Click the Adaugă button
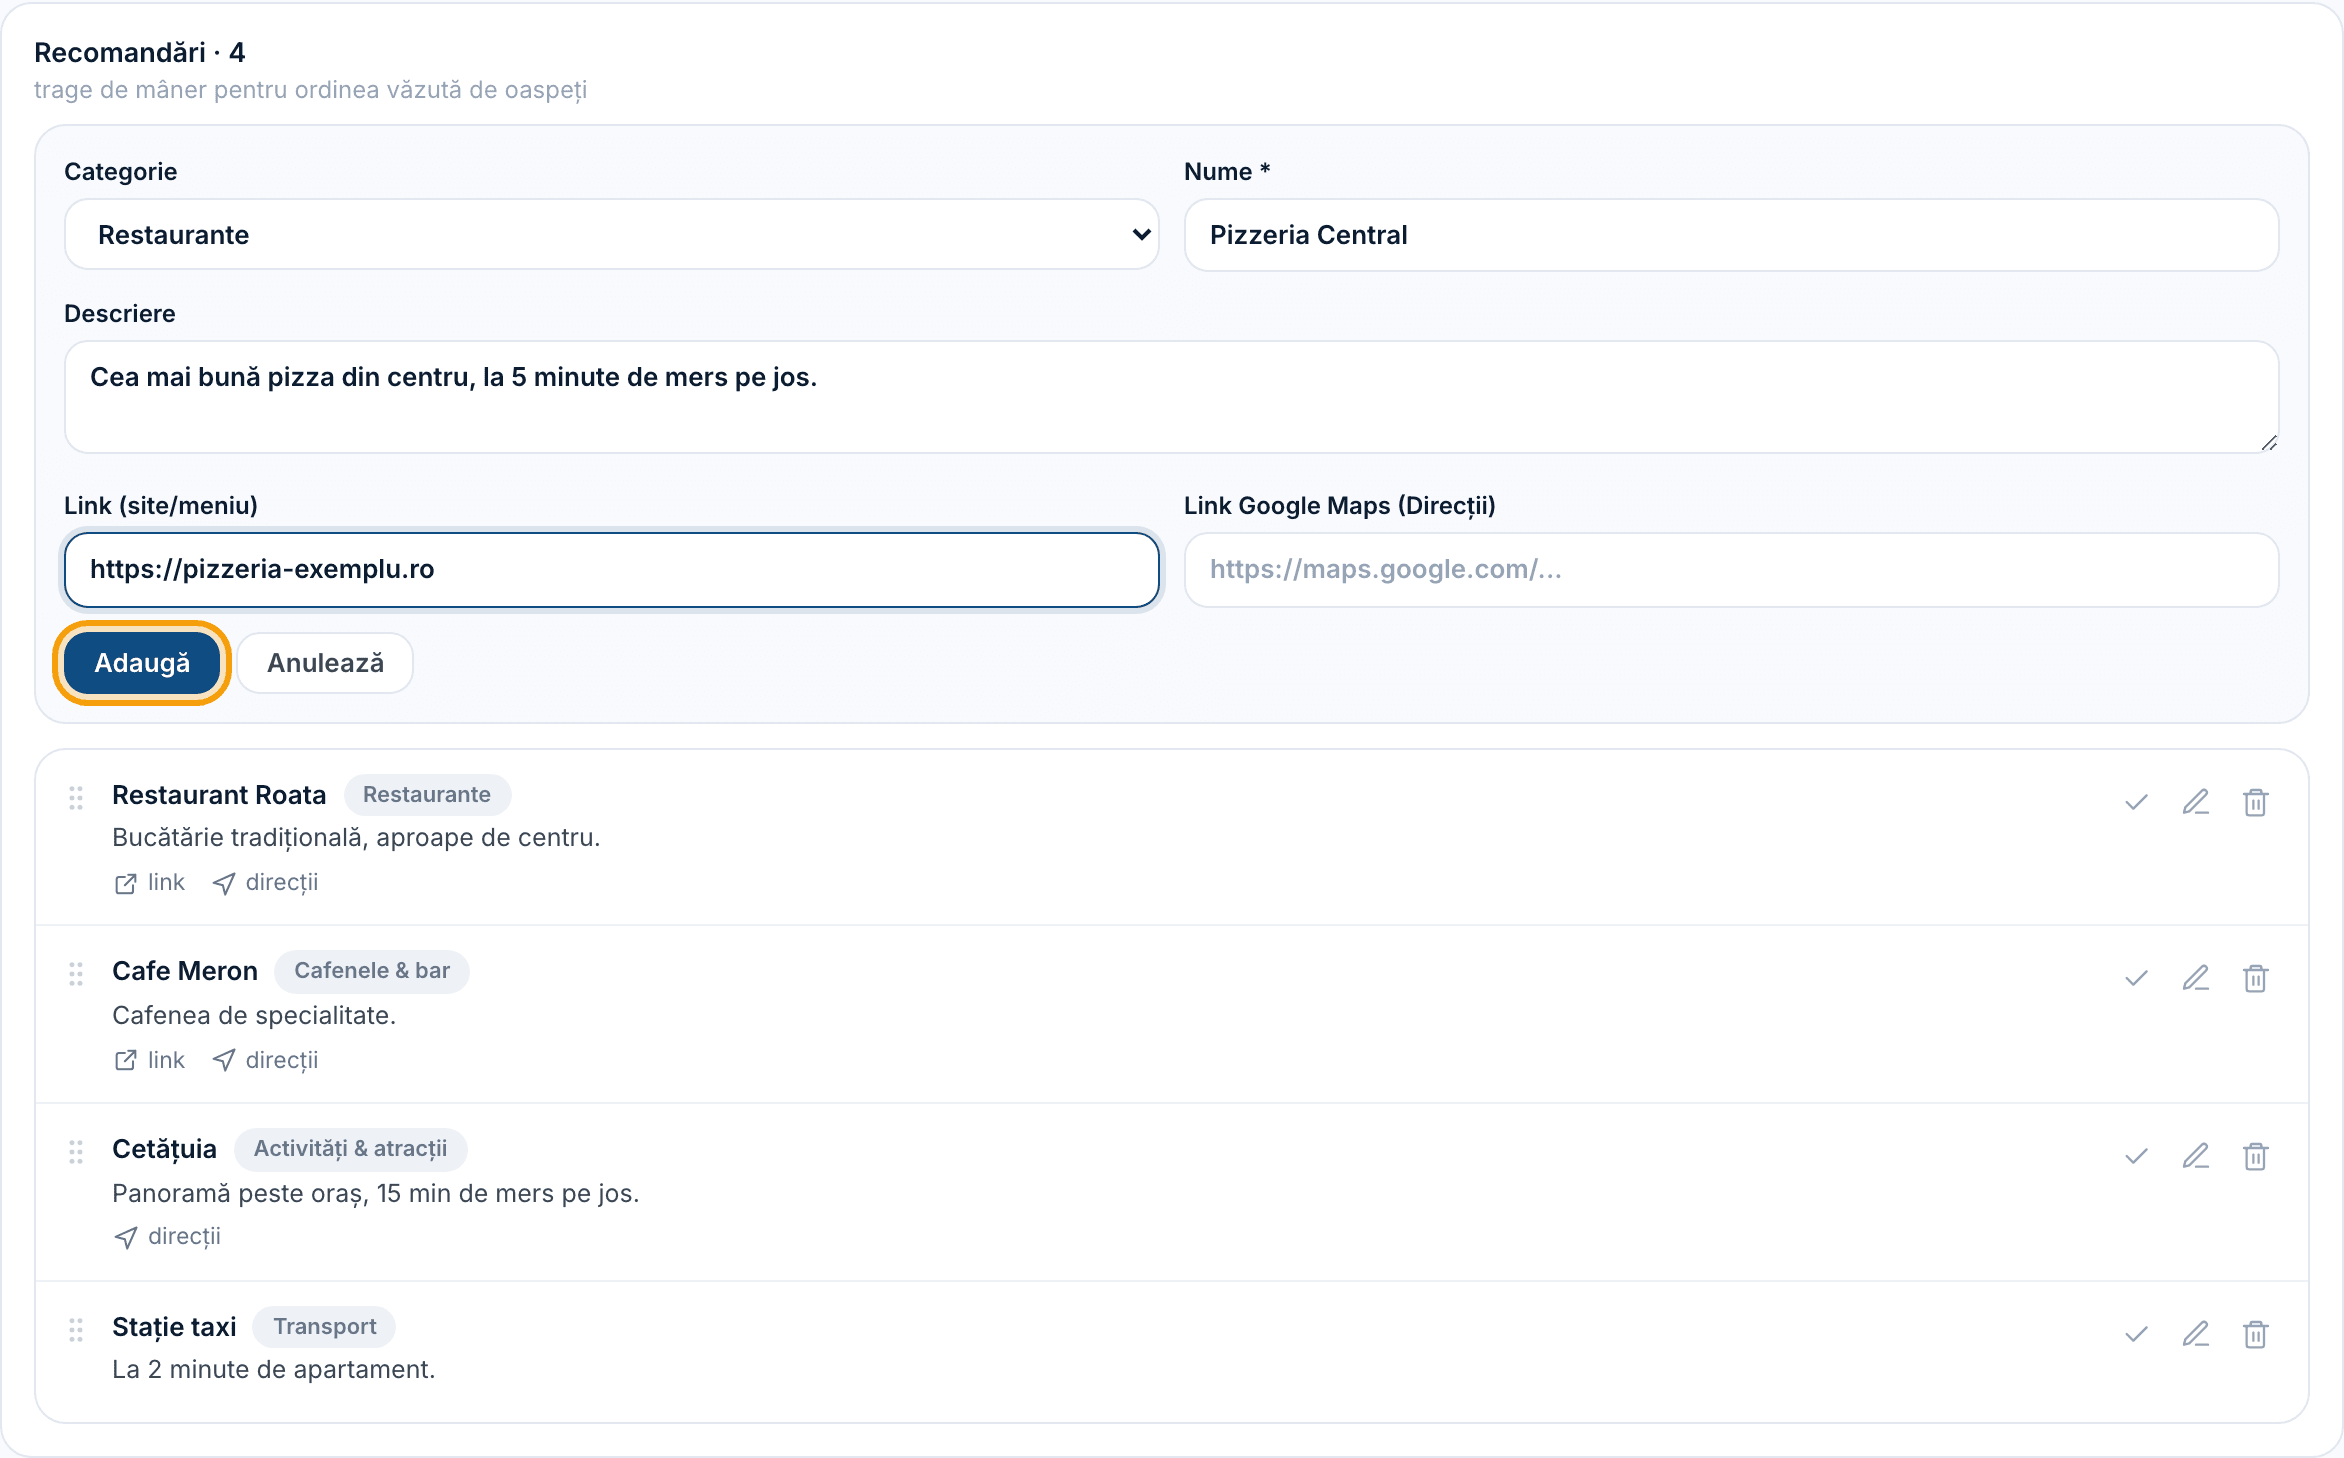 coord(142,663)
